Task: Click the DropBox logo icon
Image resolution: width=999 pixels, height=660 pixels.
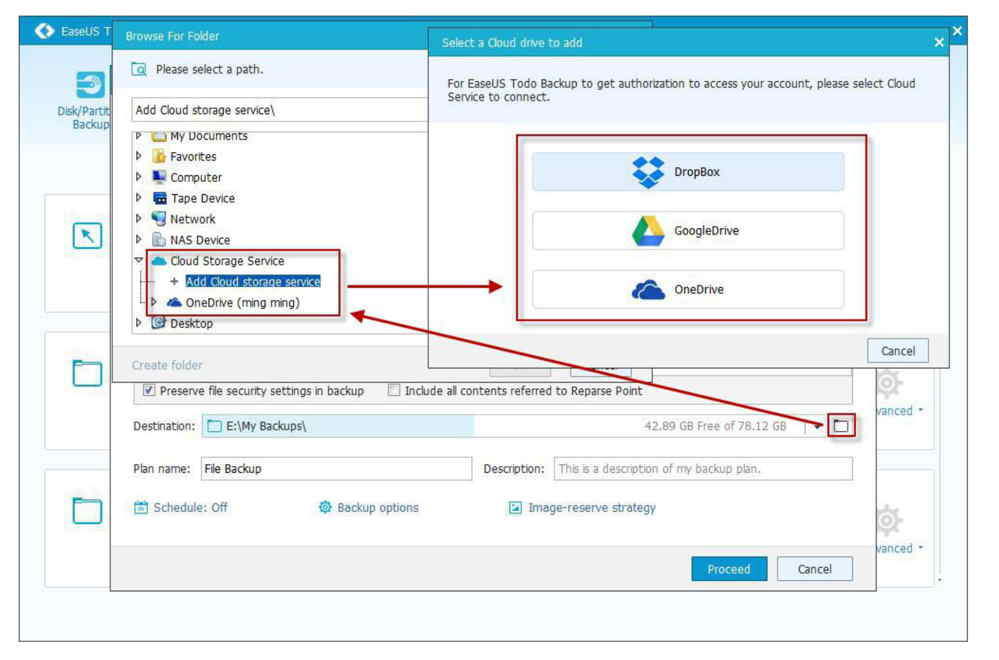Action: 648,172
